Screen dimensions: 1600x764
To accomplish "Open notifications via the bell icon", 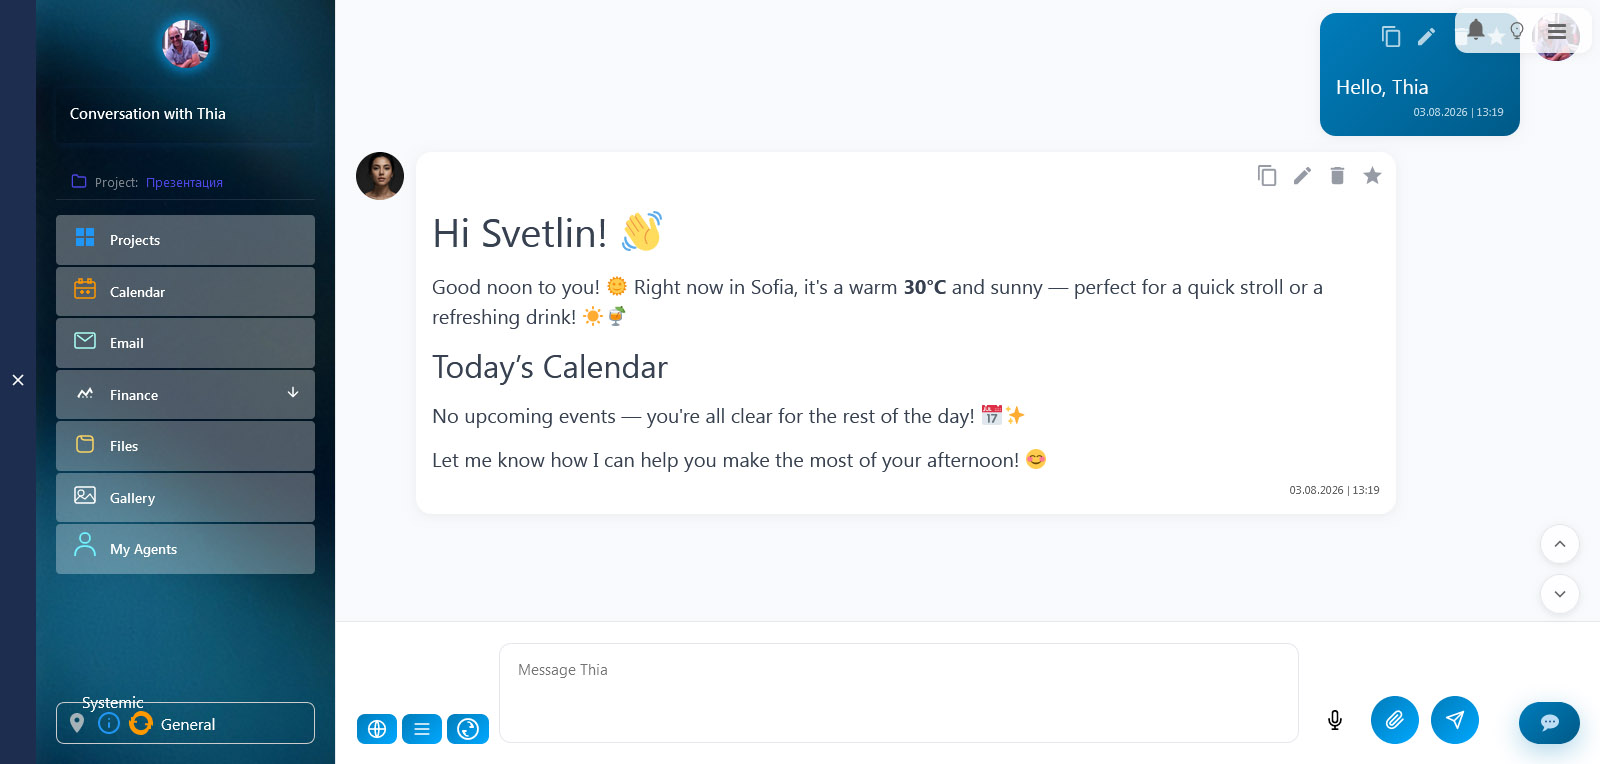I will point(1476,30).
